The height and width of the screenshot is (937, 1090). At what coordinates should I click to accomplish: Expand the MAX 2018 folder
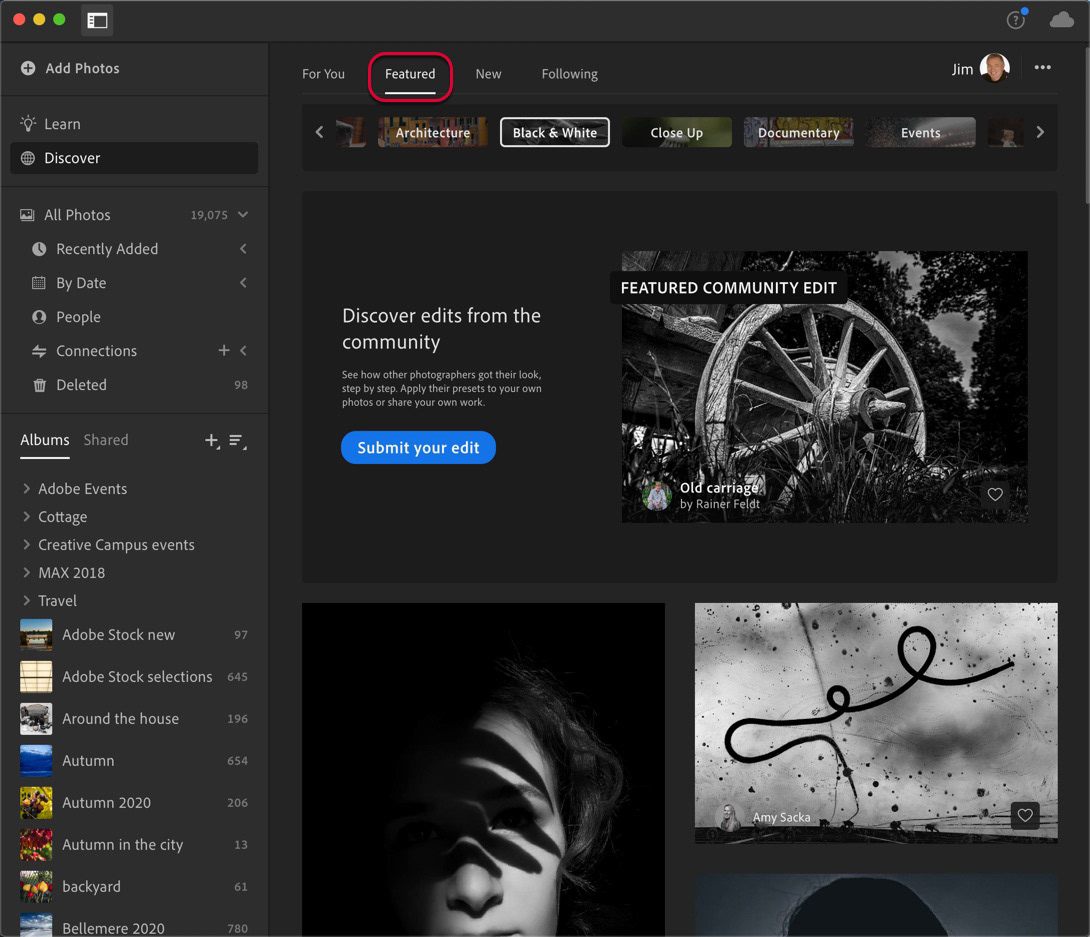[26, 572]
